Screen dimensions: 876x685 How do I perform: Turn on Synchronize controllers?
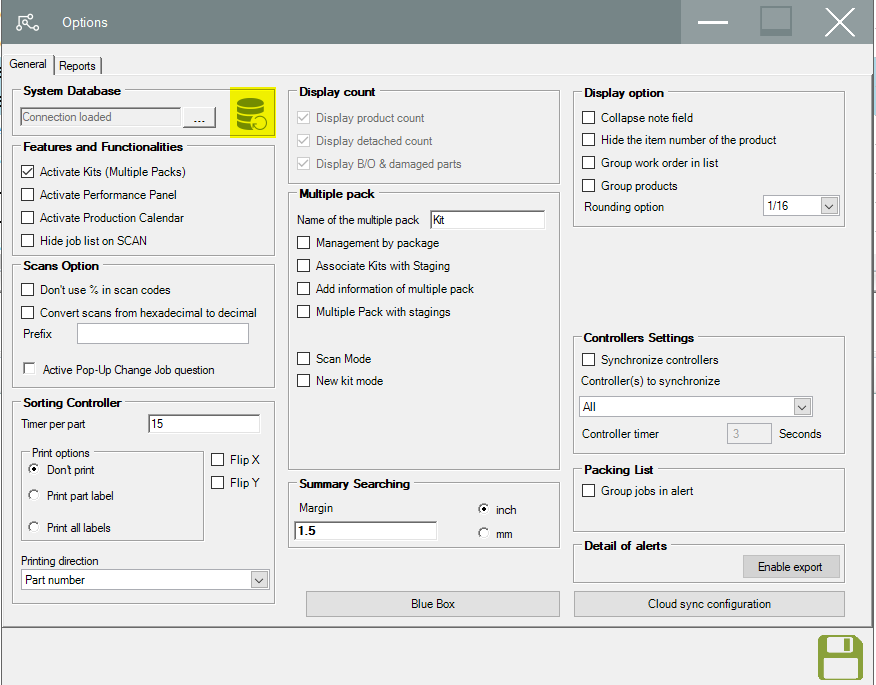tap(588, 359)
